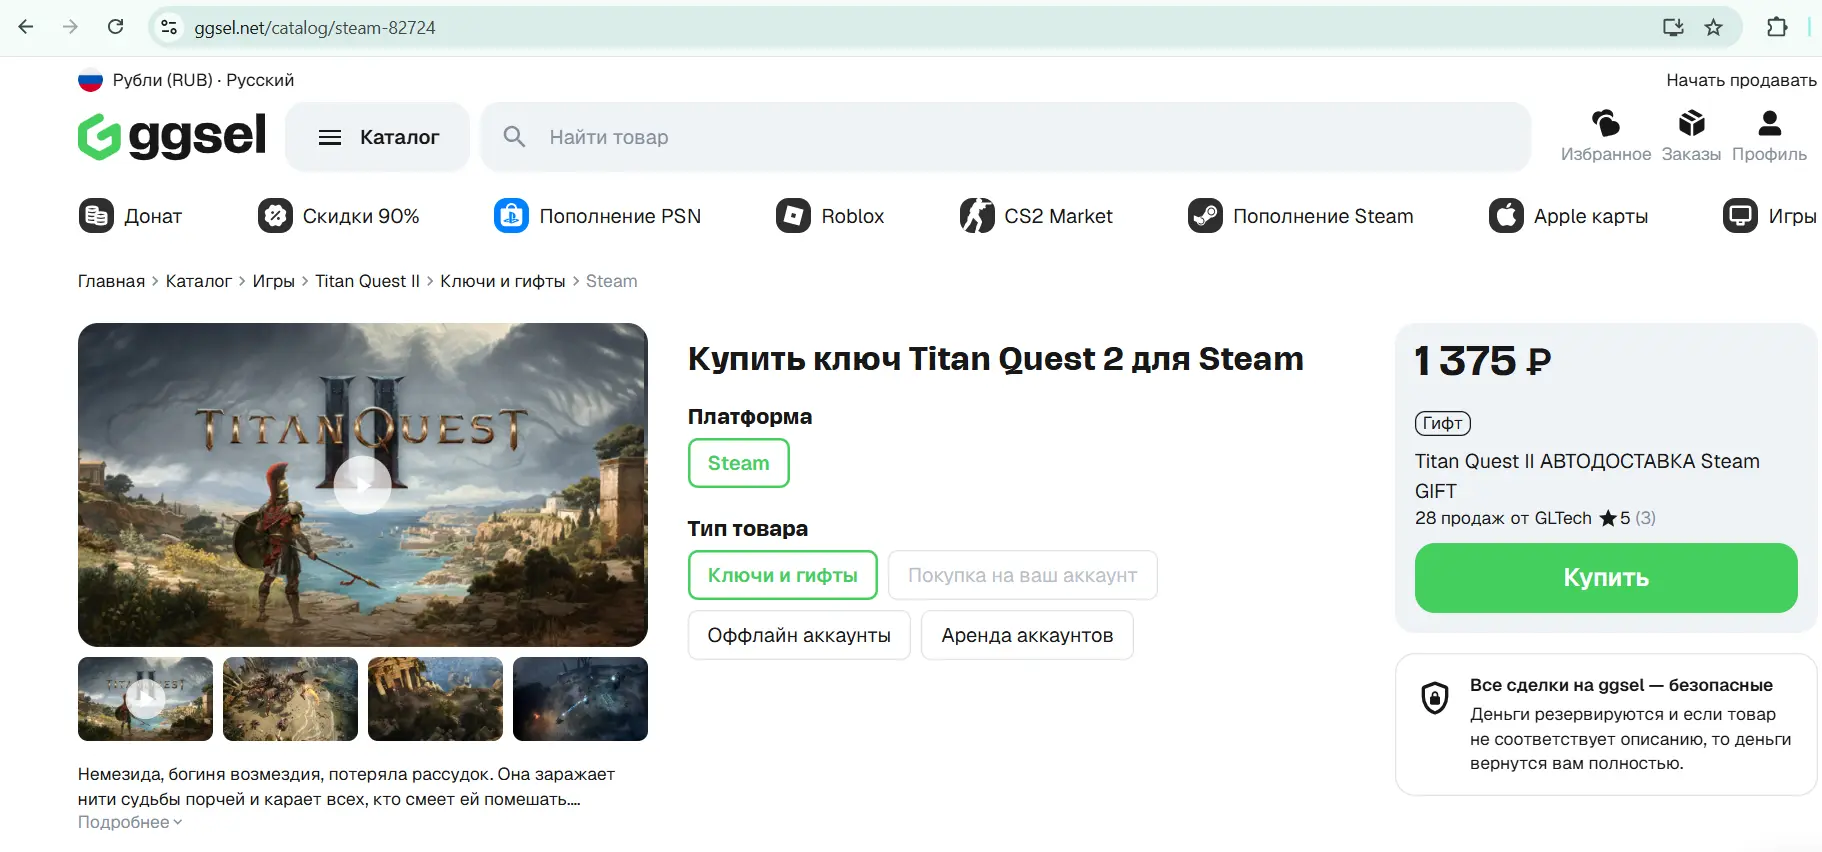Select the third screenshot thumbnail
1822x852 pixels.
435,699
